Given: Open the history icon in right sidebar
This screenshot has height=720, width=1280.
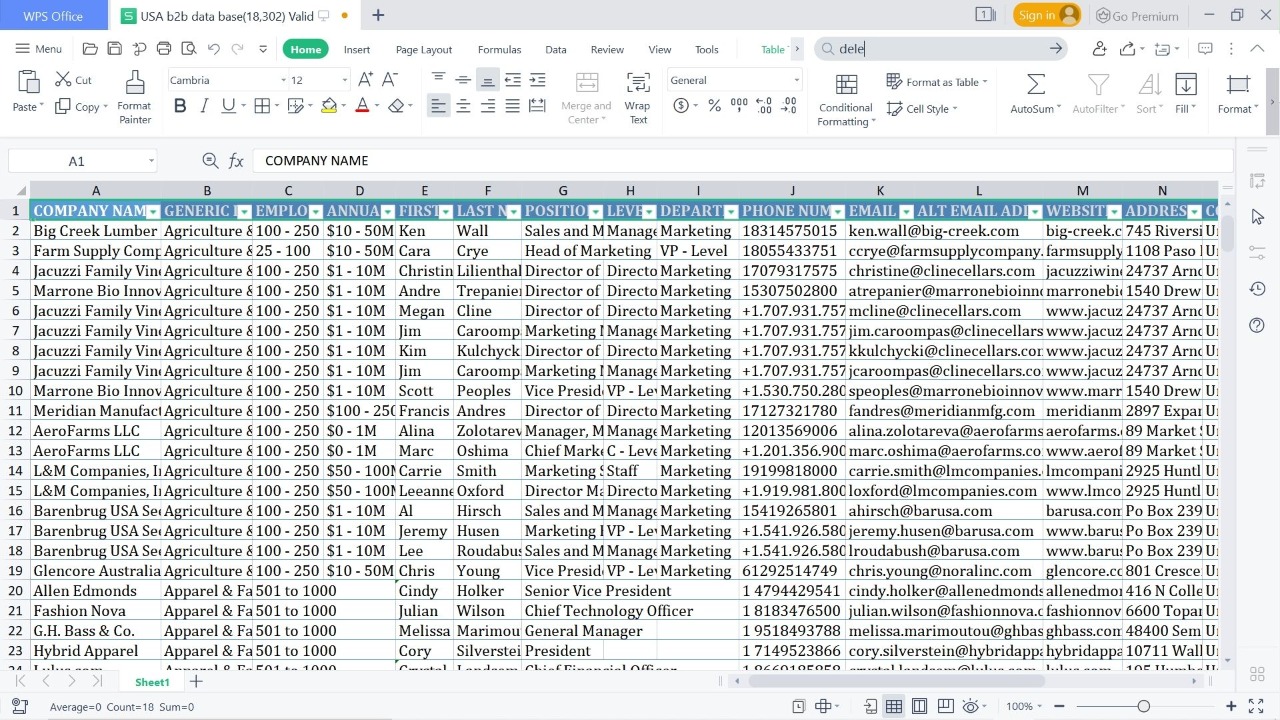Looking at the screenshot, I should click(1258, 289).
